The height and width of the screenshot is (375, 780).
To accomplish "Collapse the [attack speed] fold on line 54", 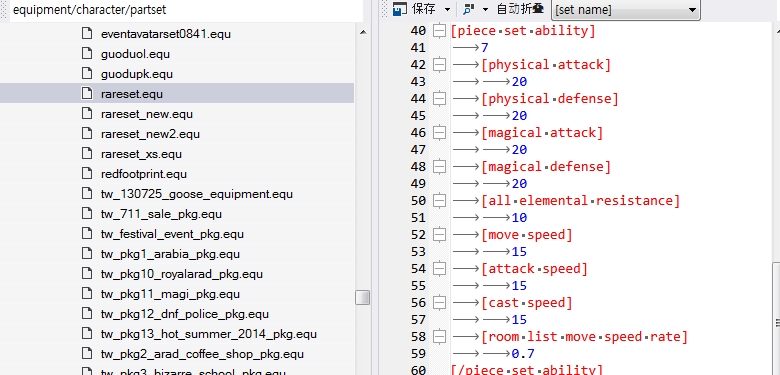I will 439,269.
